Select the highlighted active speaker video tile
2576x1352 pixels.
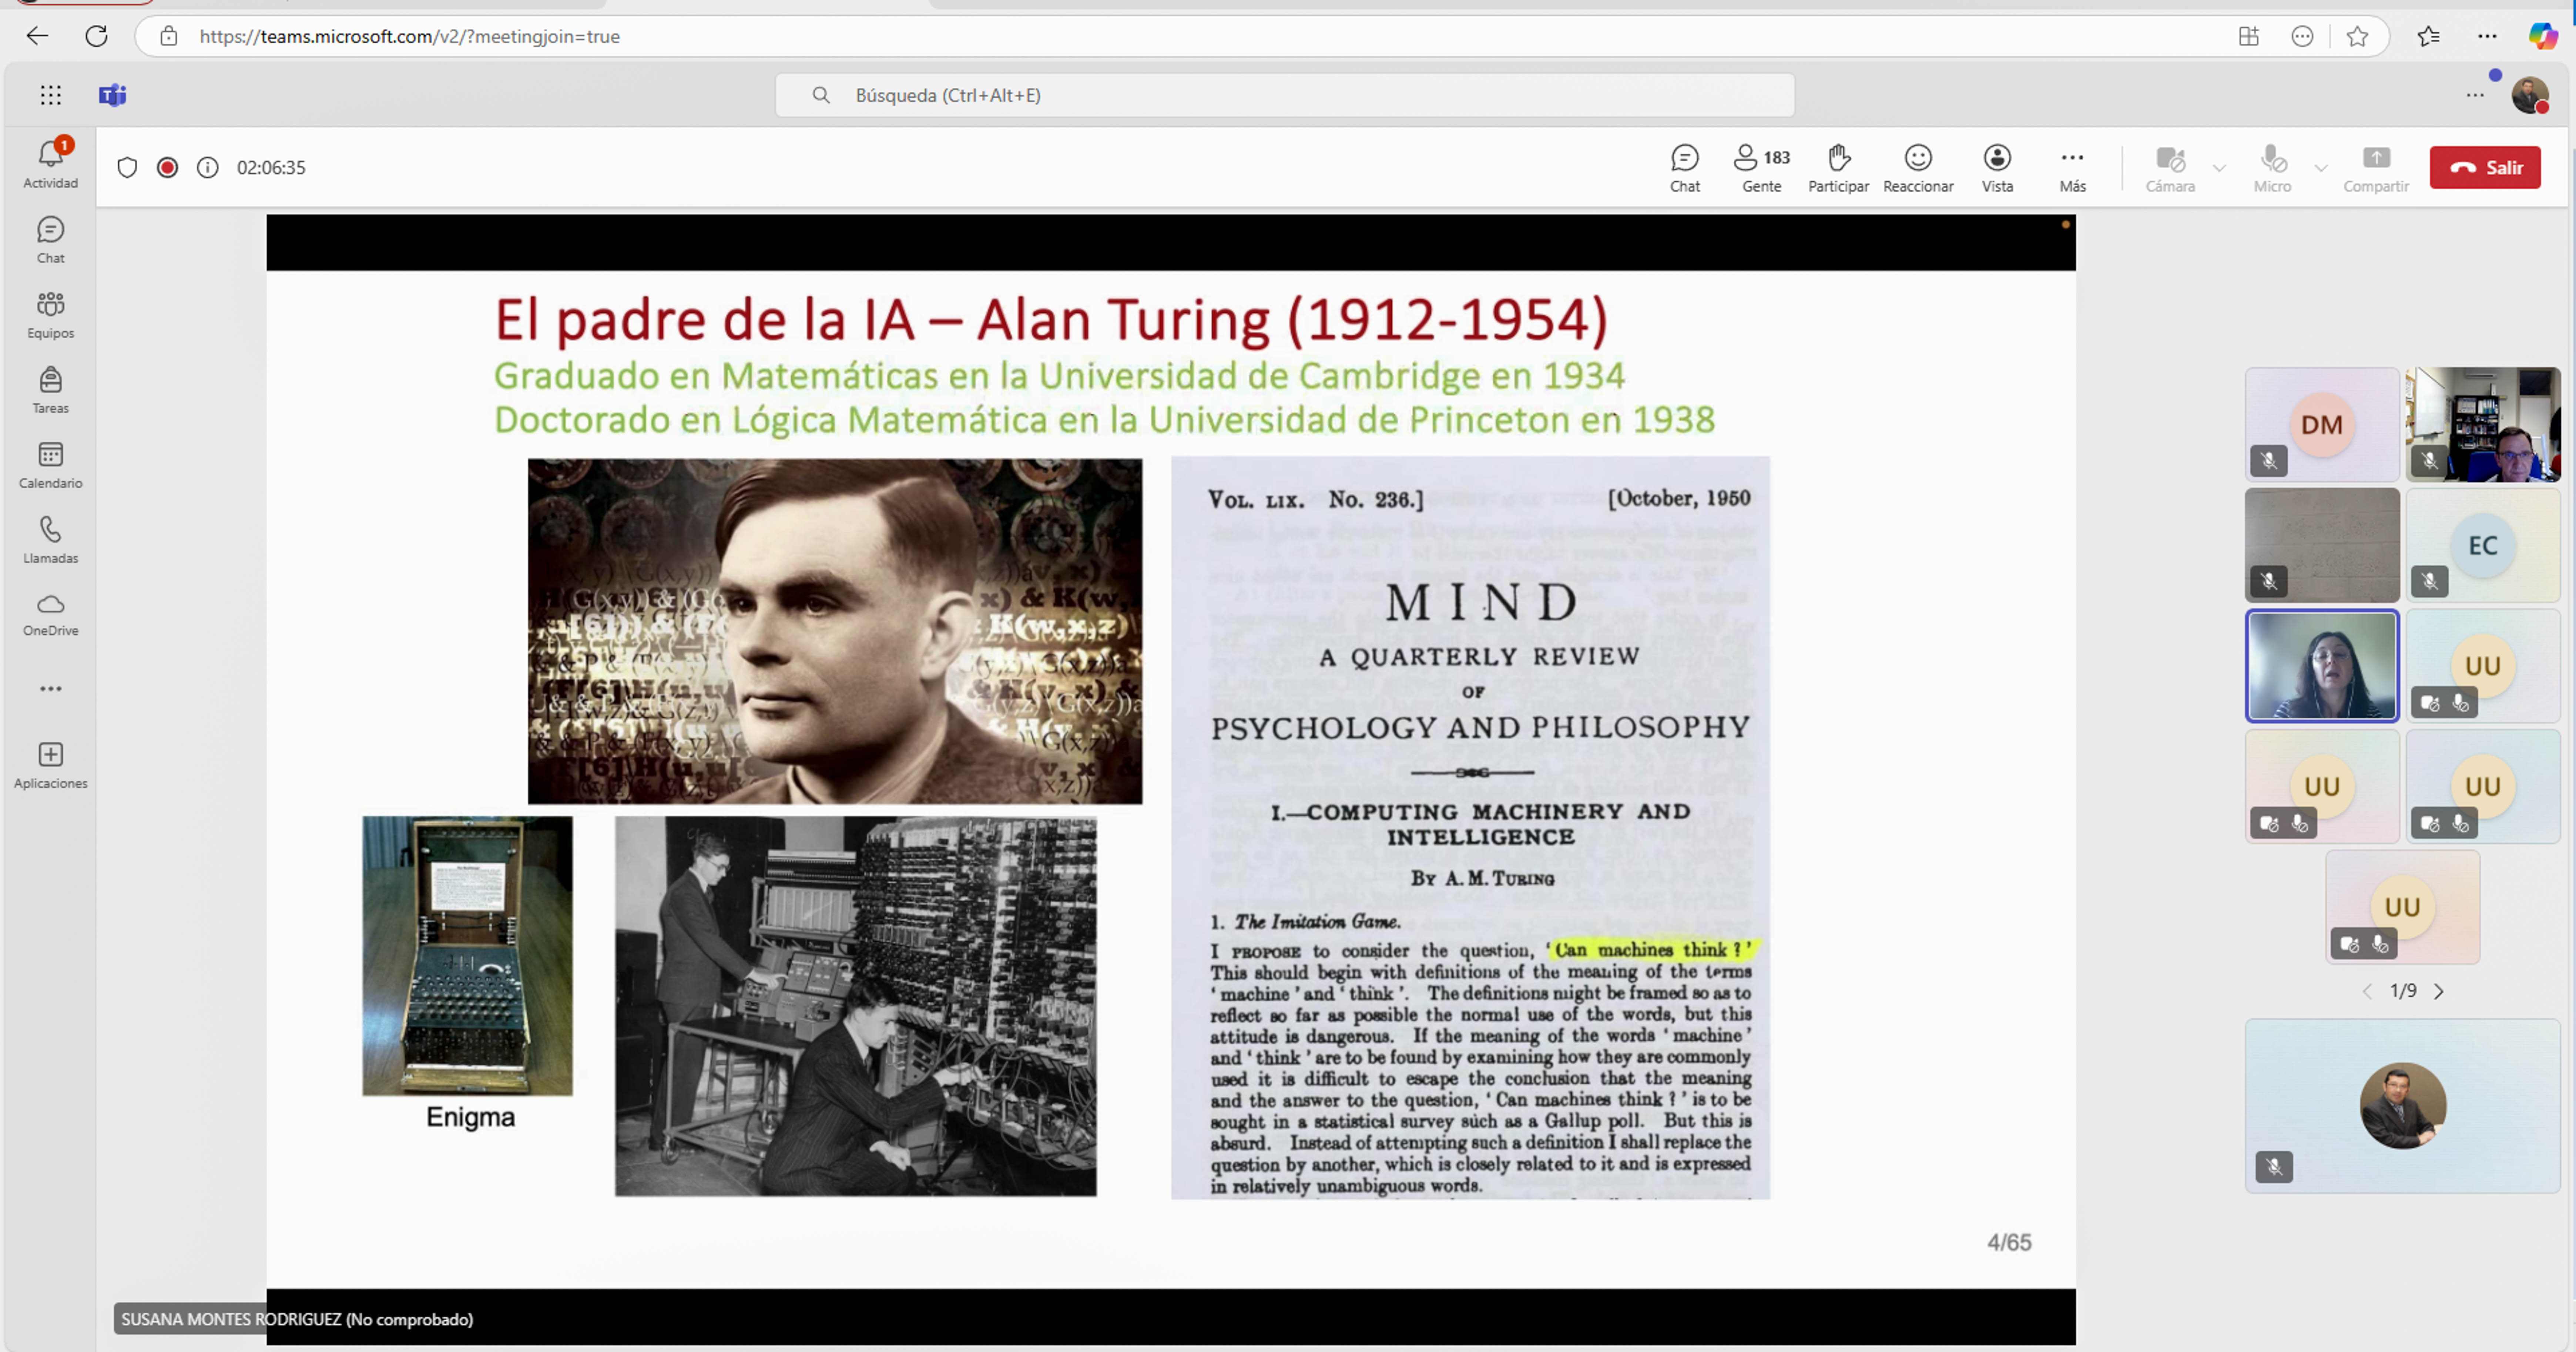[2322, 666]
